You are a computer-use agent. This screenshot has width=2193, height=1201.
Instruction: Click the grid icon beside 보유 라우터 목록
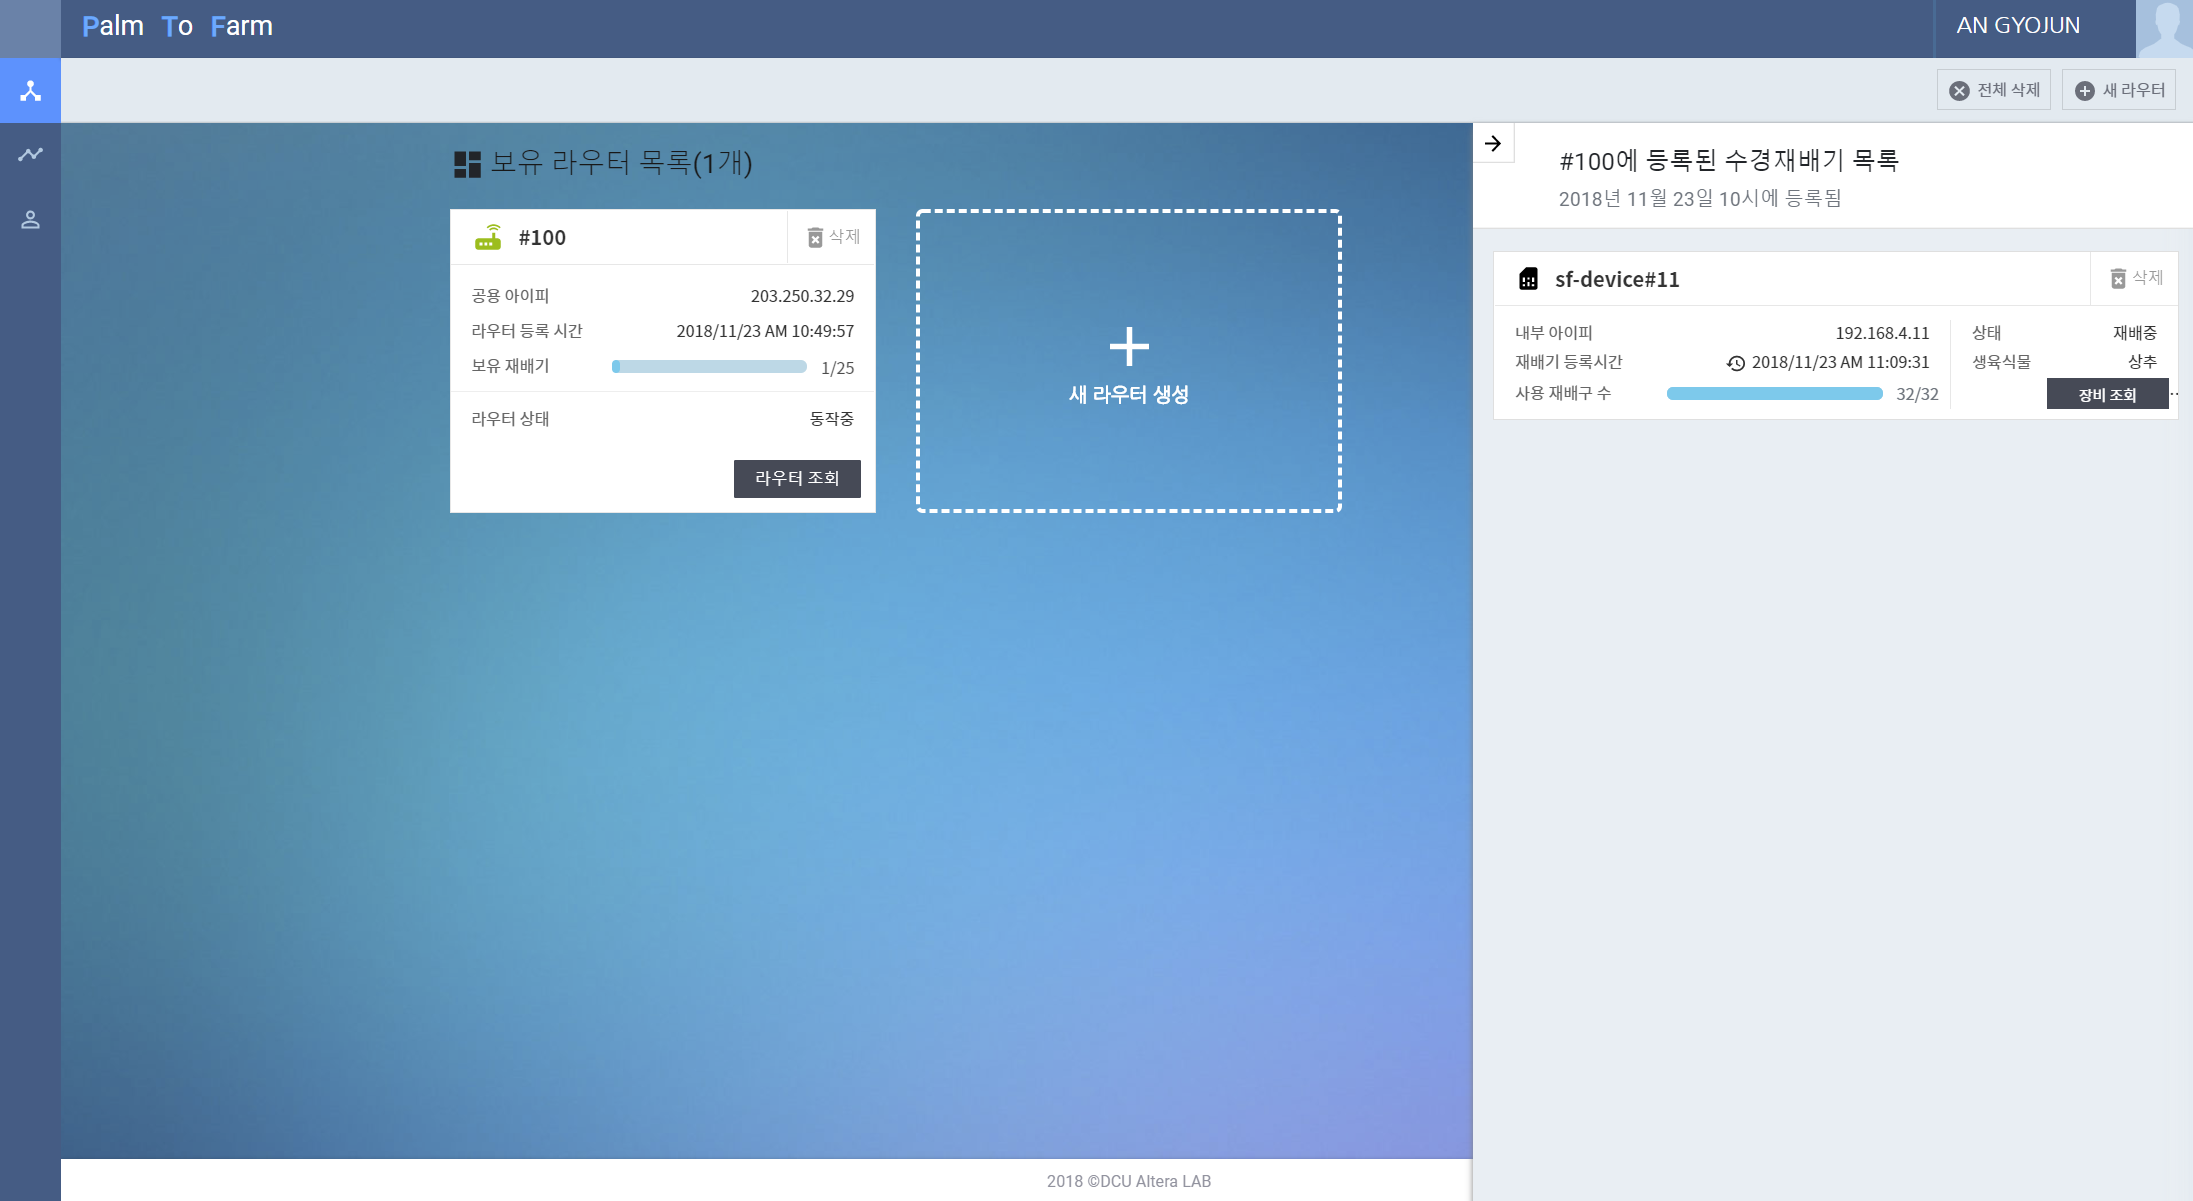point(467,164)
